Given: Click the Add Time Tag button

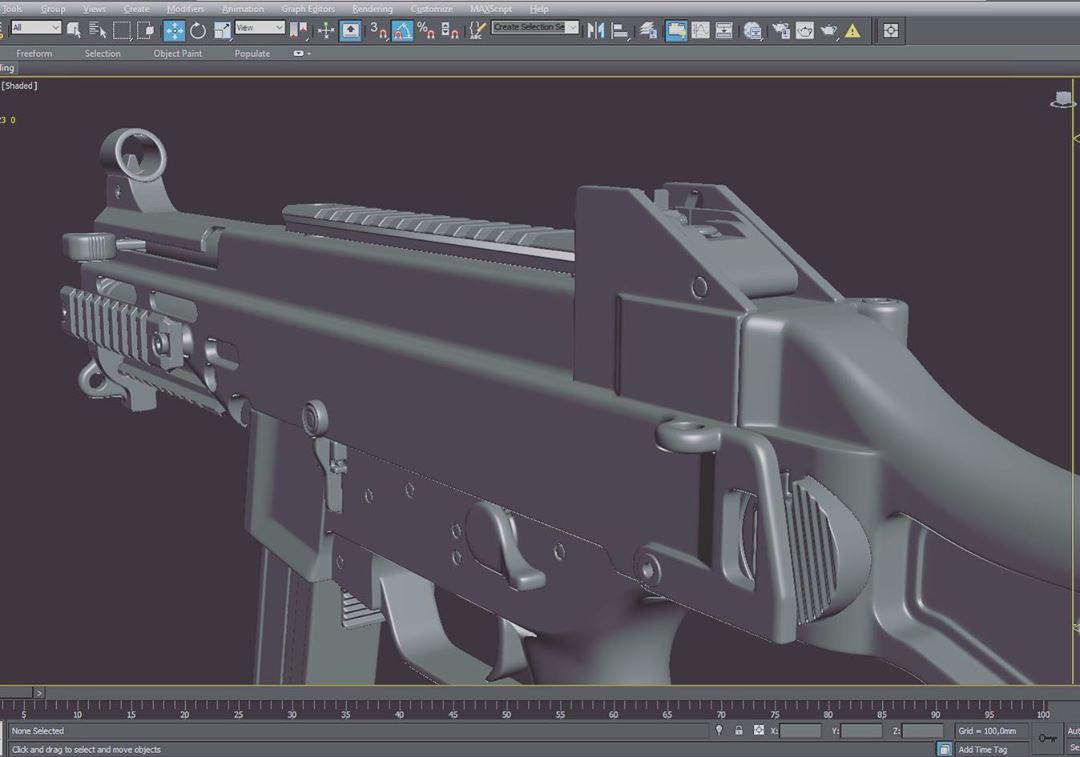Looking at the screenshot, I should pos(982,749).
